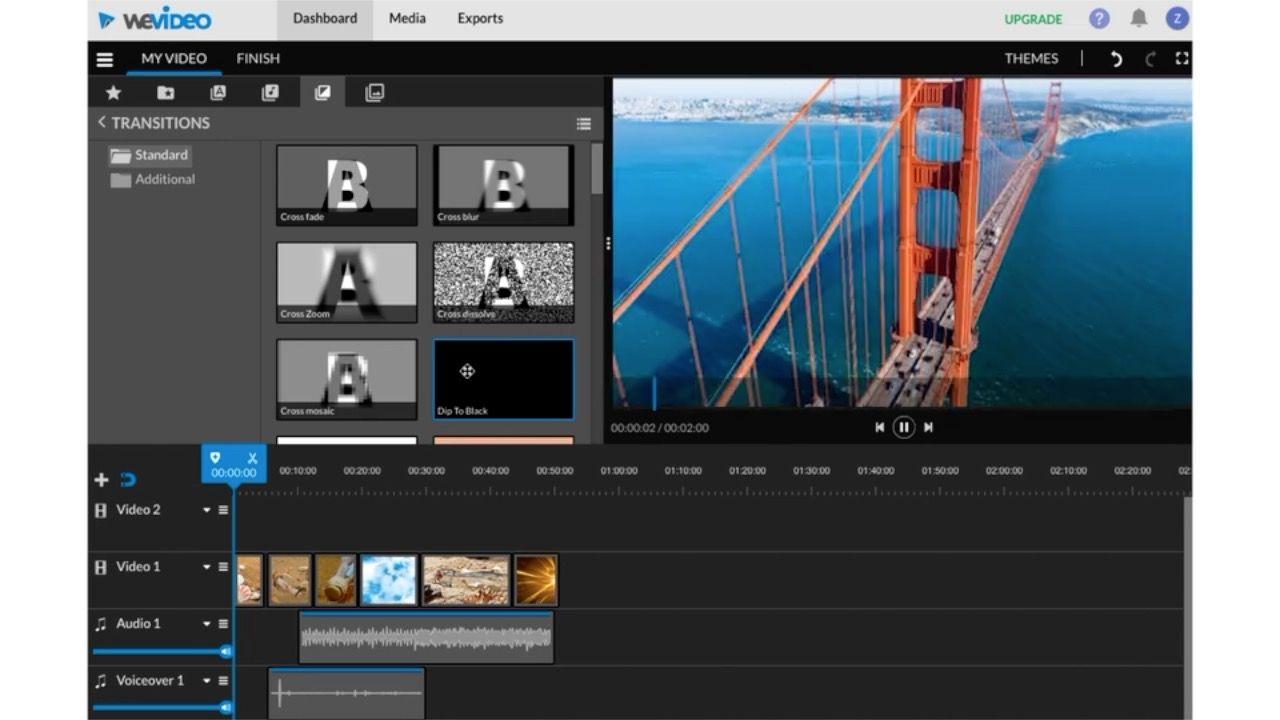Click the undo arrow icon
Screen dimensions: 1280x720
pos(1116,59)
